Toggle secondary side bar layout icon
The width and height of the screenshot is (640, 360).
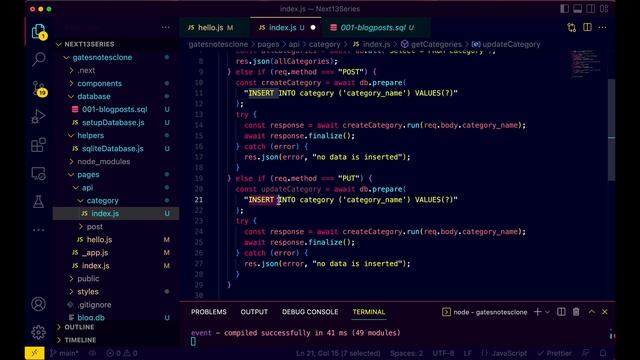(x=591, y=9)
